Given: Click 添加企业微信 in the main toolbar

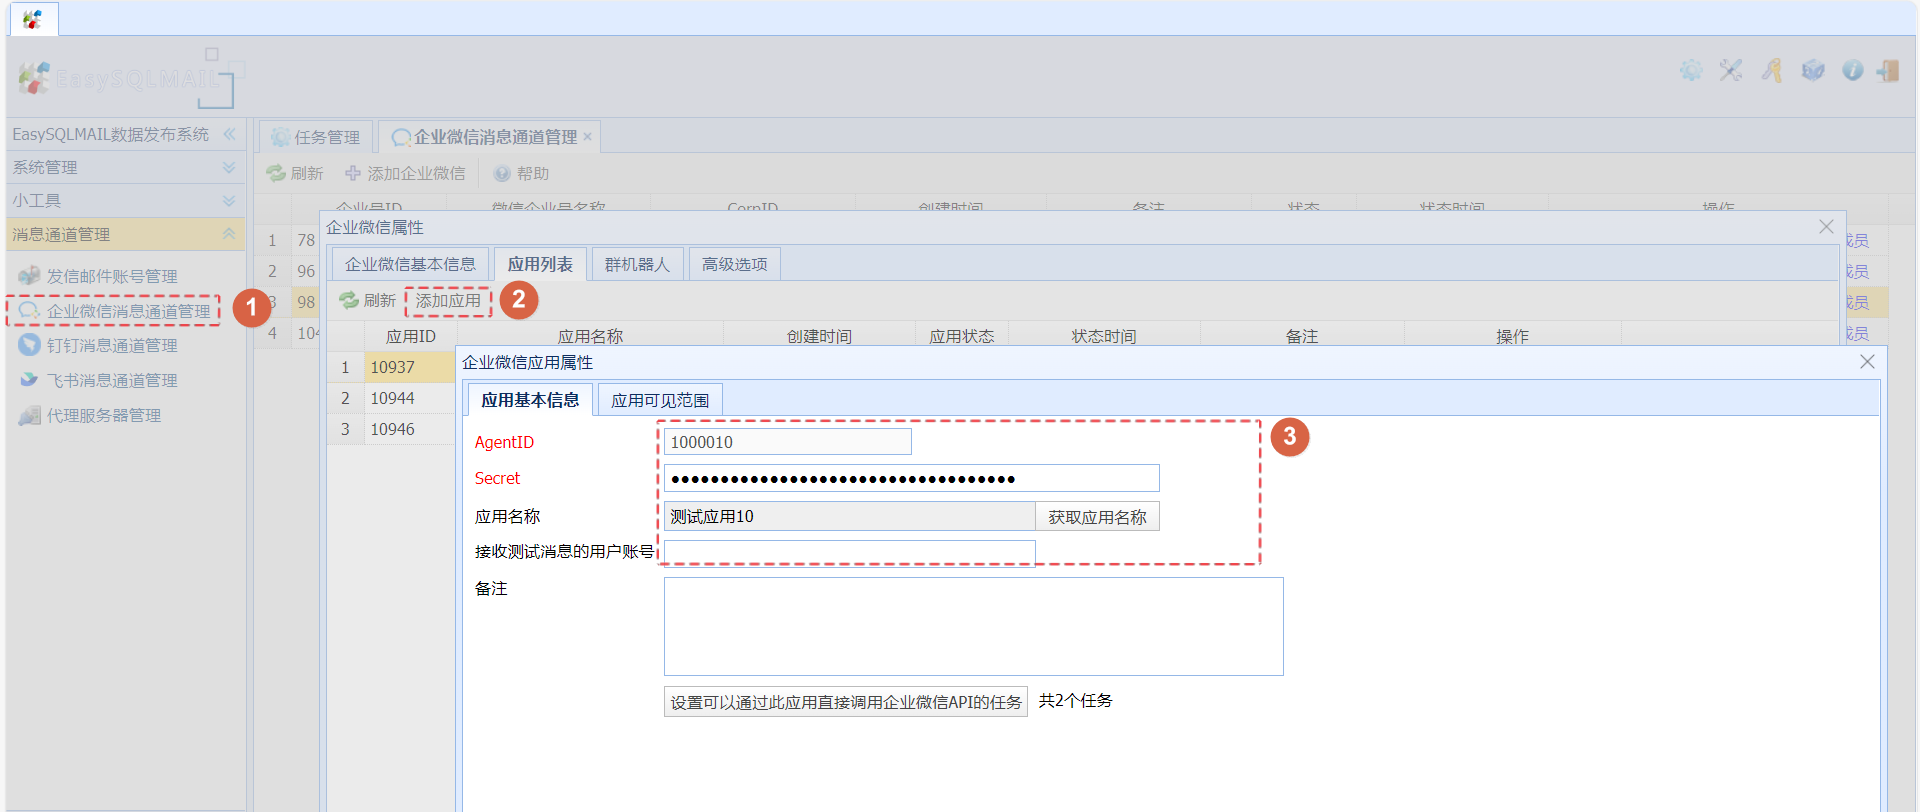Looking at the screenshot, I should click(x=416, y=173).
